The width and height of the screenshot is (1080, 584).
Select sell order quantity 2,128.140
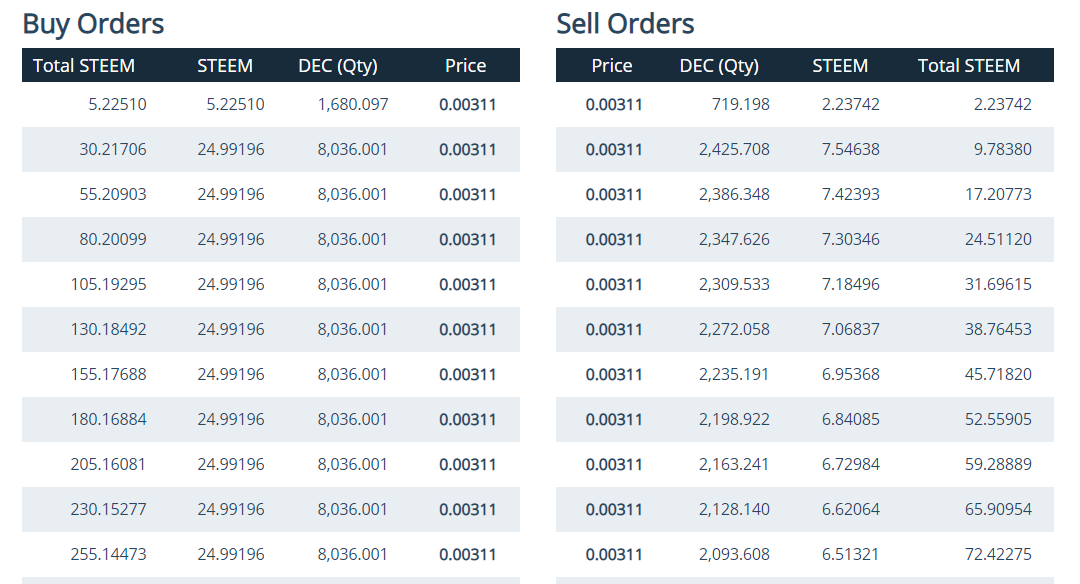pyautogui.click(x=734, y=510)
